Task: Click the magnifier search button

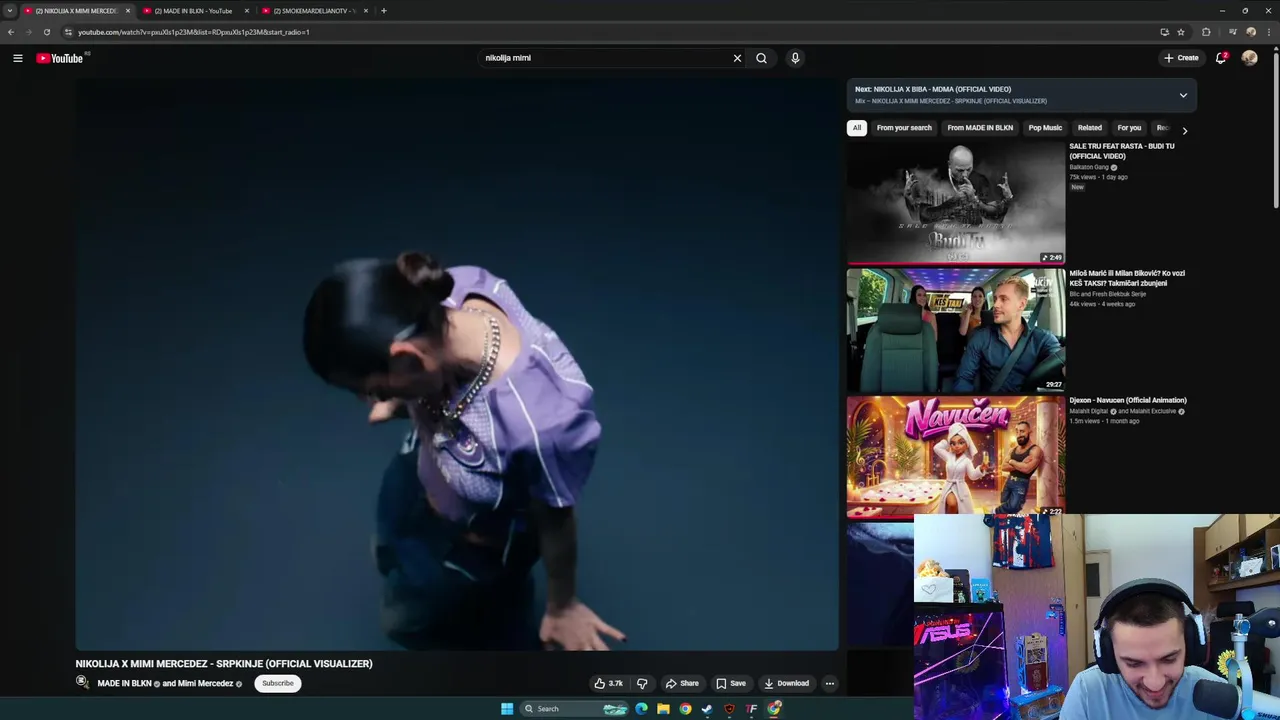Action: (761, 58)
